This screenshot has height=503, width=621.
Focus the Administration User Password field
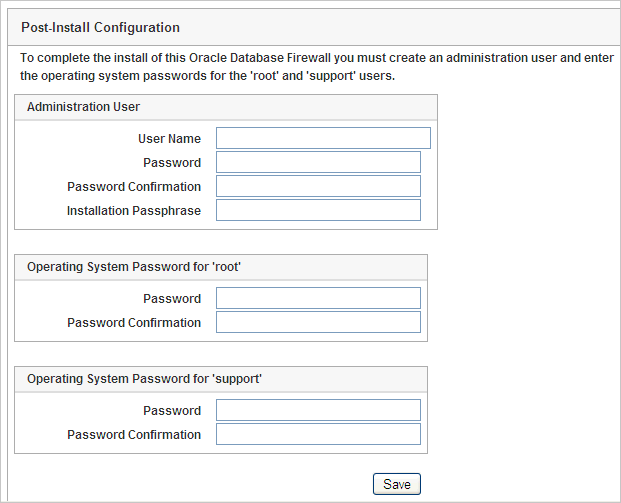pyautogui.click(x=318, y=162)
